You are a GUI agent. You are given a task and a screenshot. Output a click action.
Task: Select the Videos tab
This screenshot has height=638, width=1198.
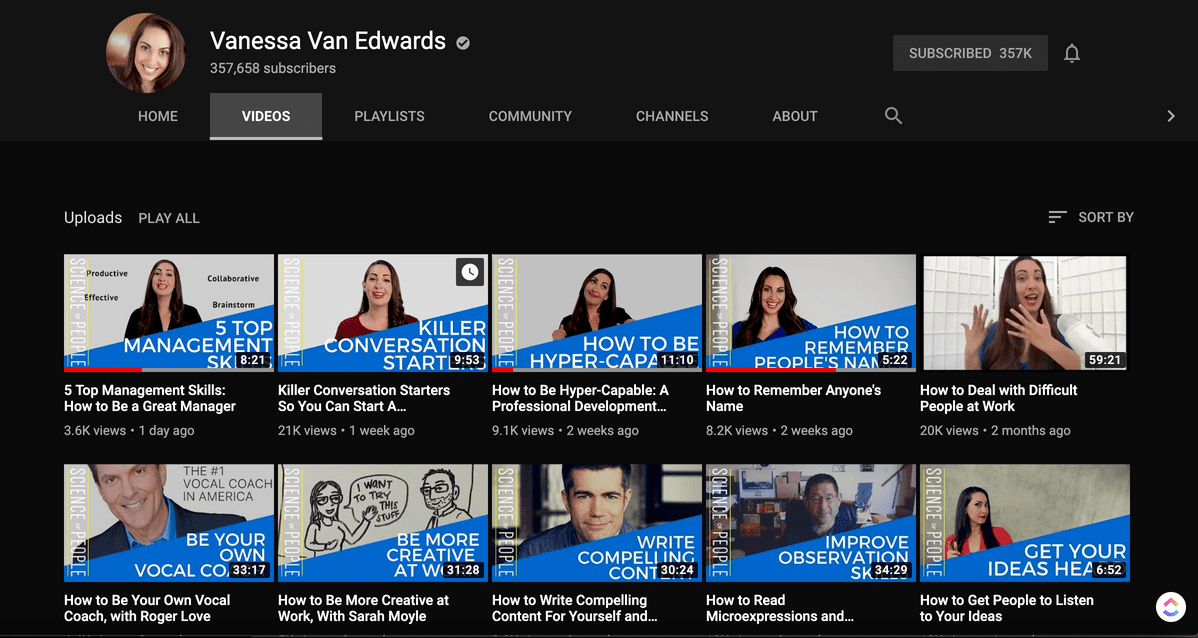pos(266,116)
